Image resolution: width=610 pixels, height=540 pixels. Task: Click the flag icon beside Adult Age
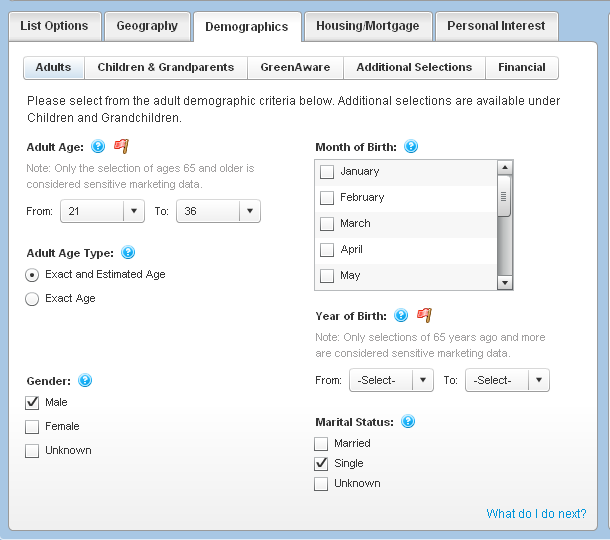click(x=121, y=147)
